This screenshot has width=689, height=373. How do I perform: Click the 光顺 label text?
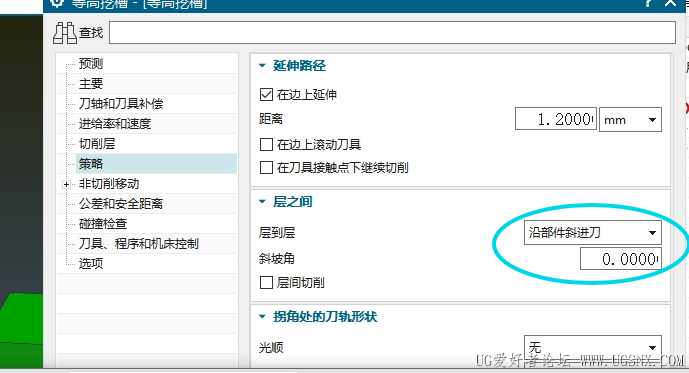[271, 348]
